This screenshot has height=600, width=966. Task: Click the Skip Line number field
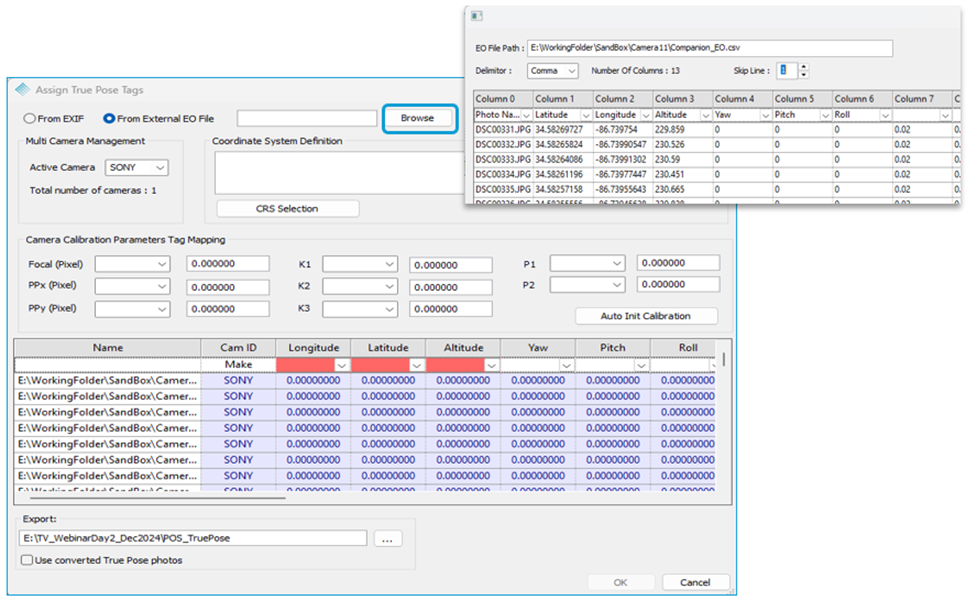(x=787, y=71)
